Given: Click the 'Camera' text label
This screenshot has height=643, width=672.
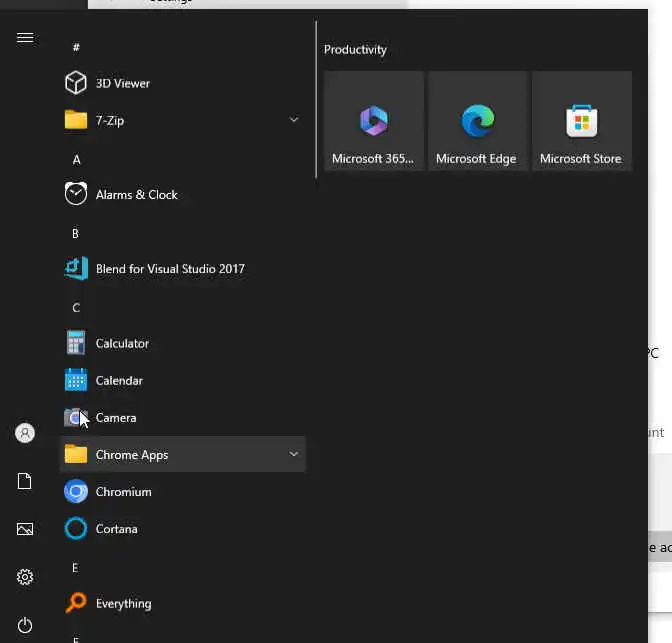Looking at the screenshot, I should pyautogui.click(x=116, y=418).
